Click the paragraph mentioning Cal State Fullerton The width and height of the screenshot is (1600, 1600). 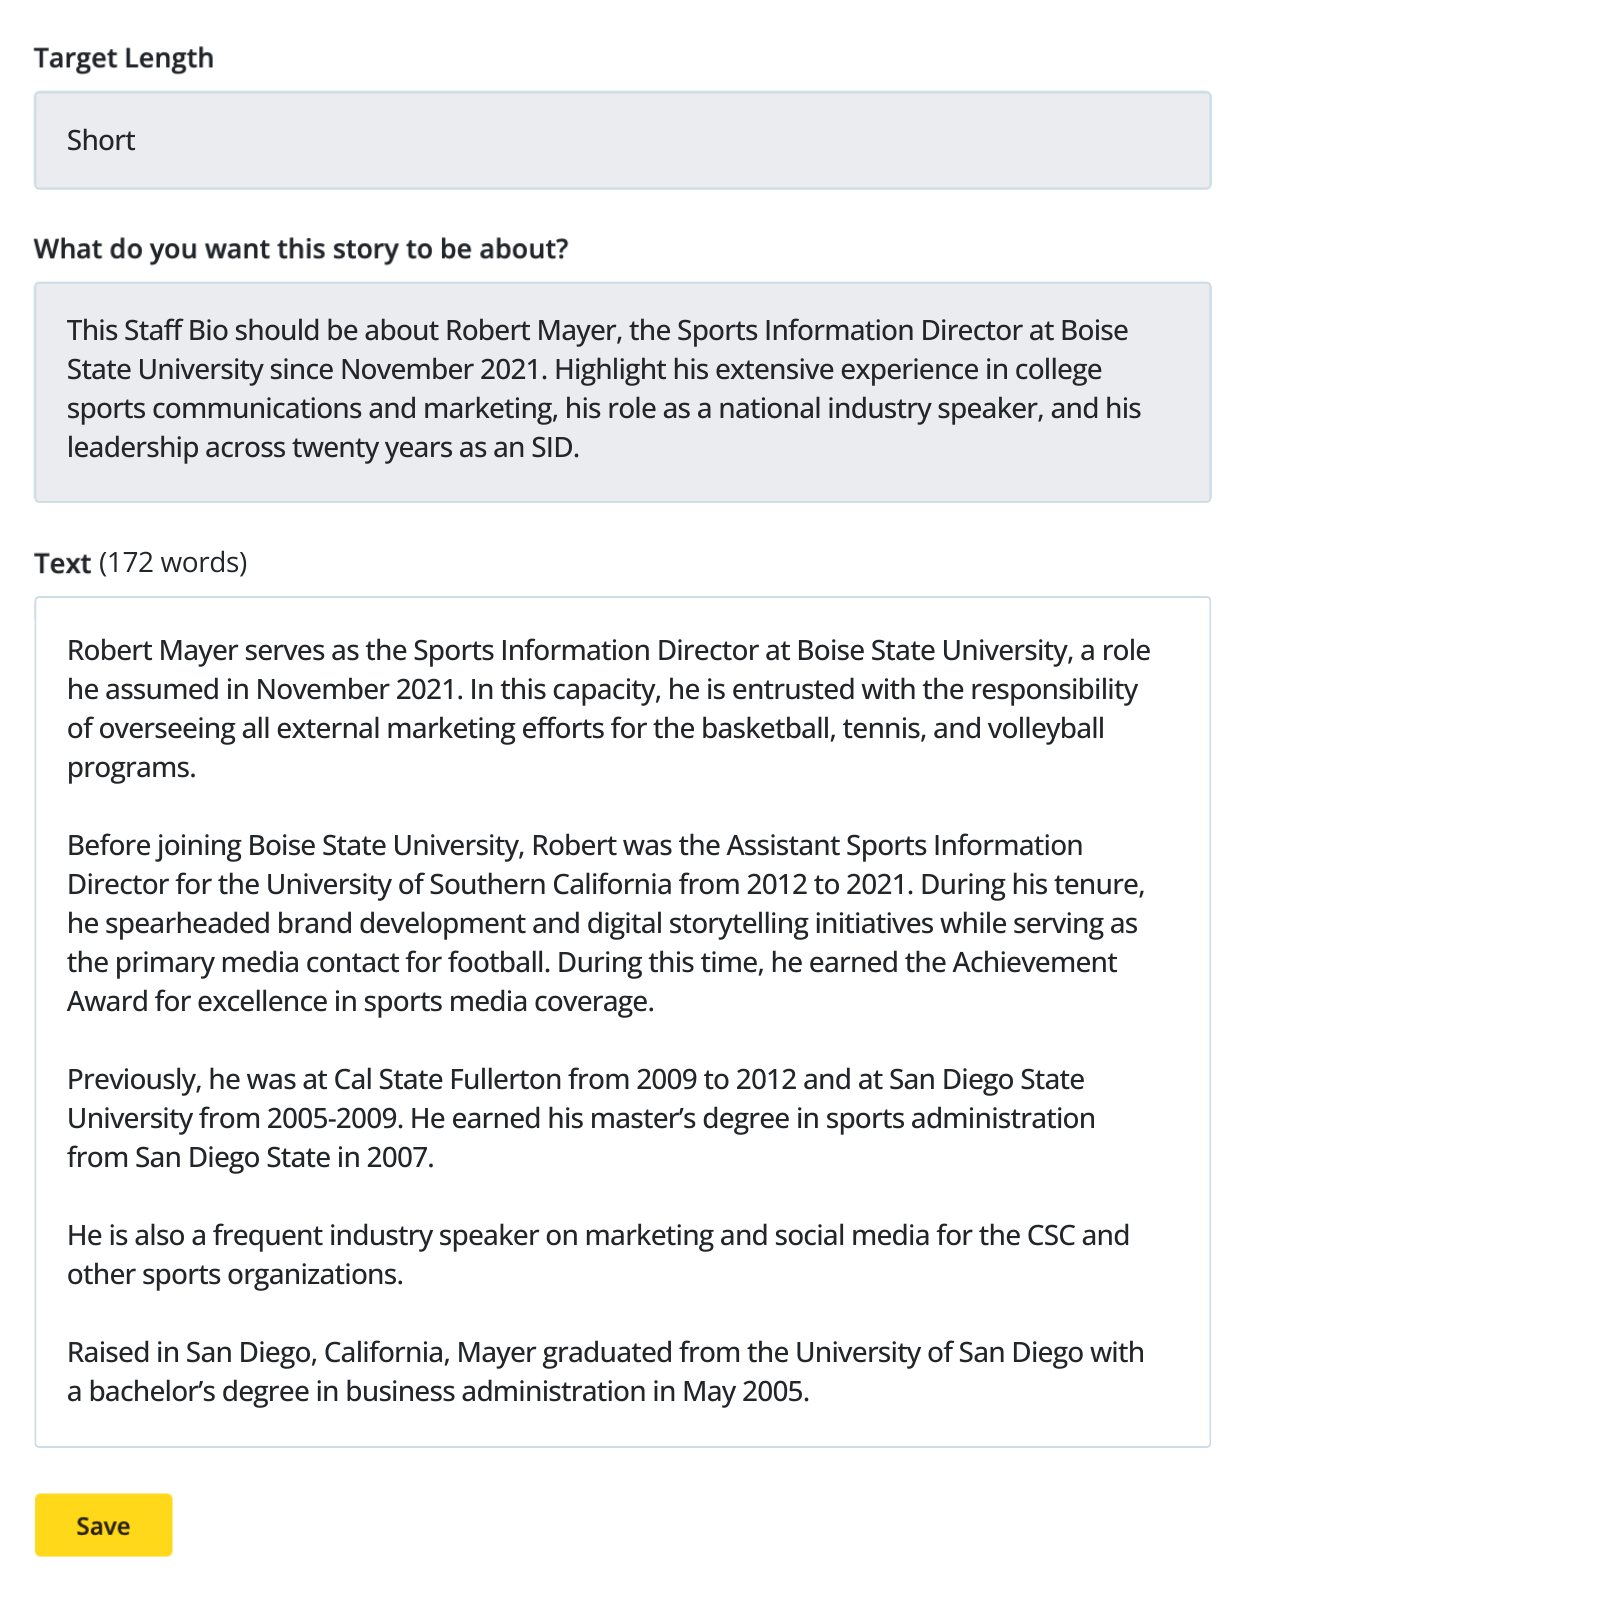(x=581, y=1118)
